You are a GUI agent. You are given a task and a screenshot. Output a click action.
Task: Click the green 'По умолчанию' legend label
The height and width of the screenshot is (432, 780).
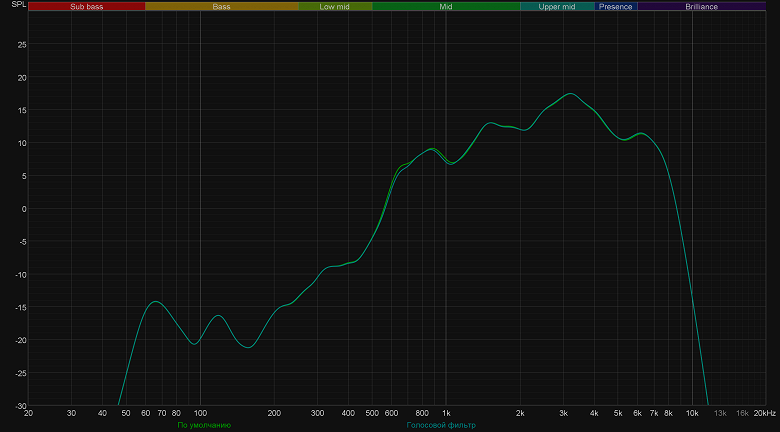click(204, 426)
